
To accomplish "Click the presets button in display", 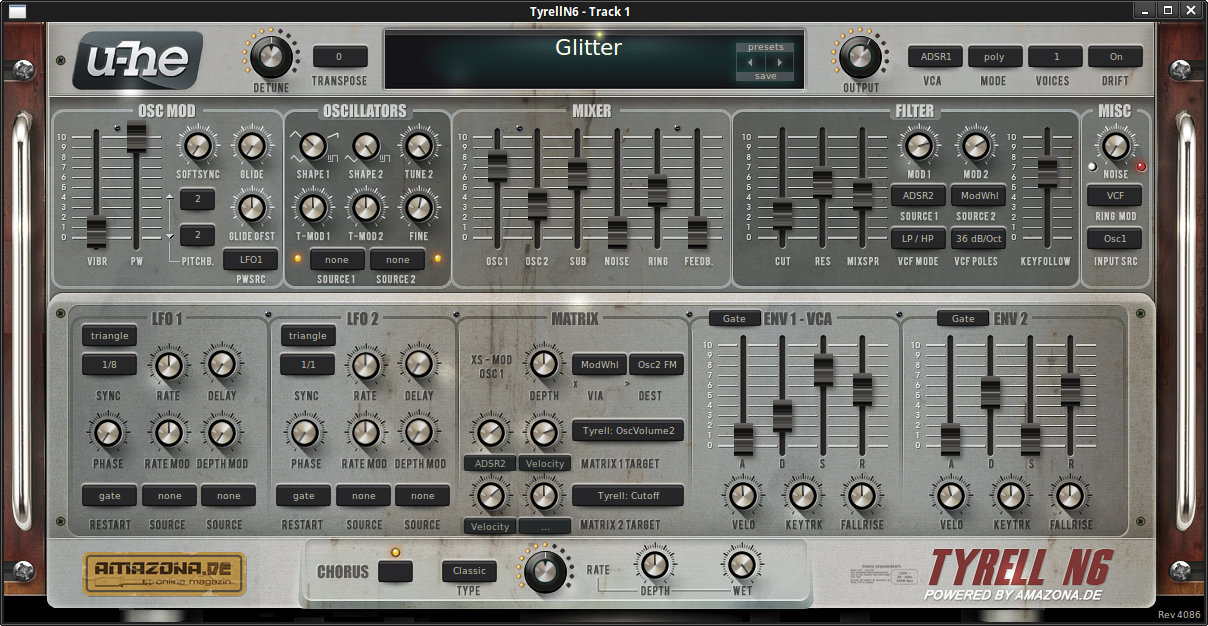I will click(x=765, y=47).
